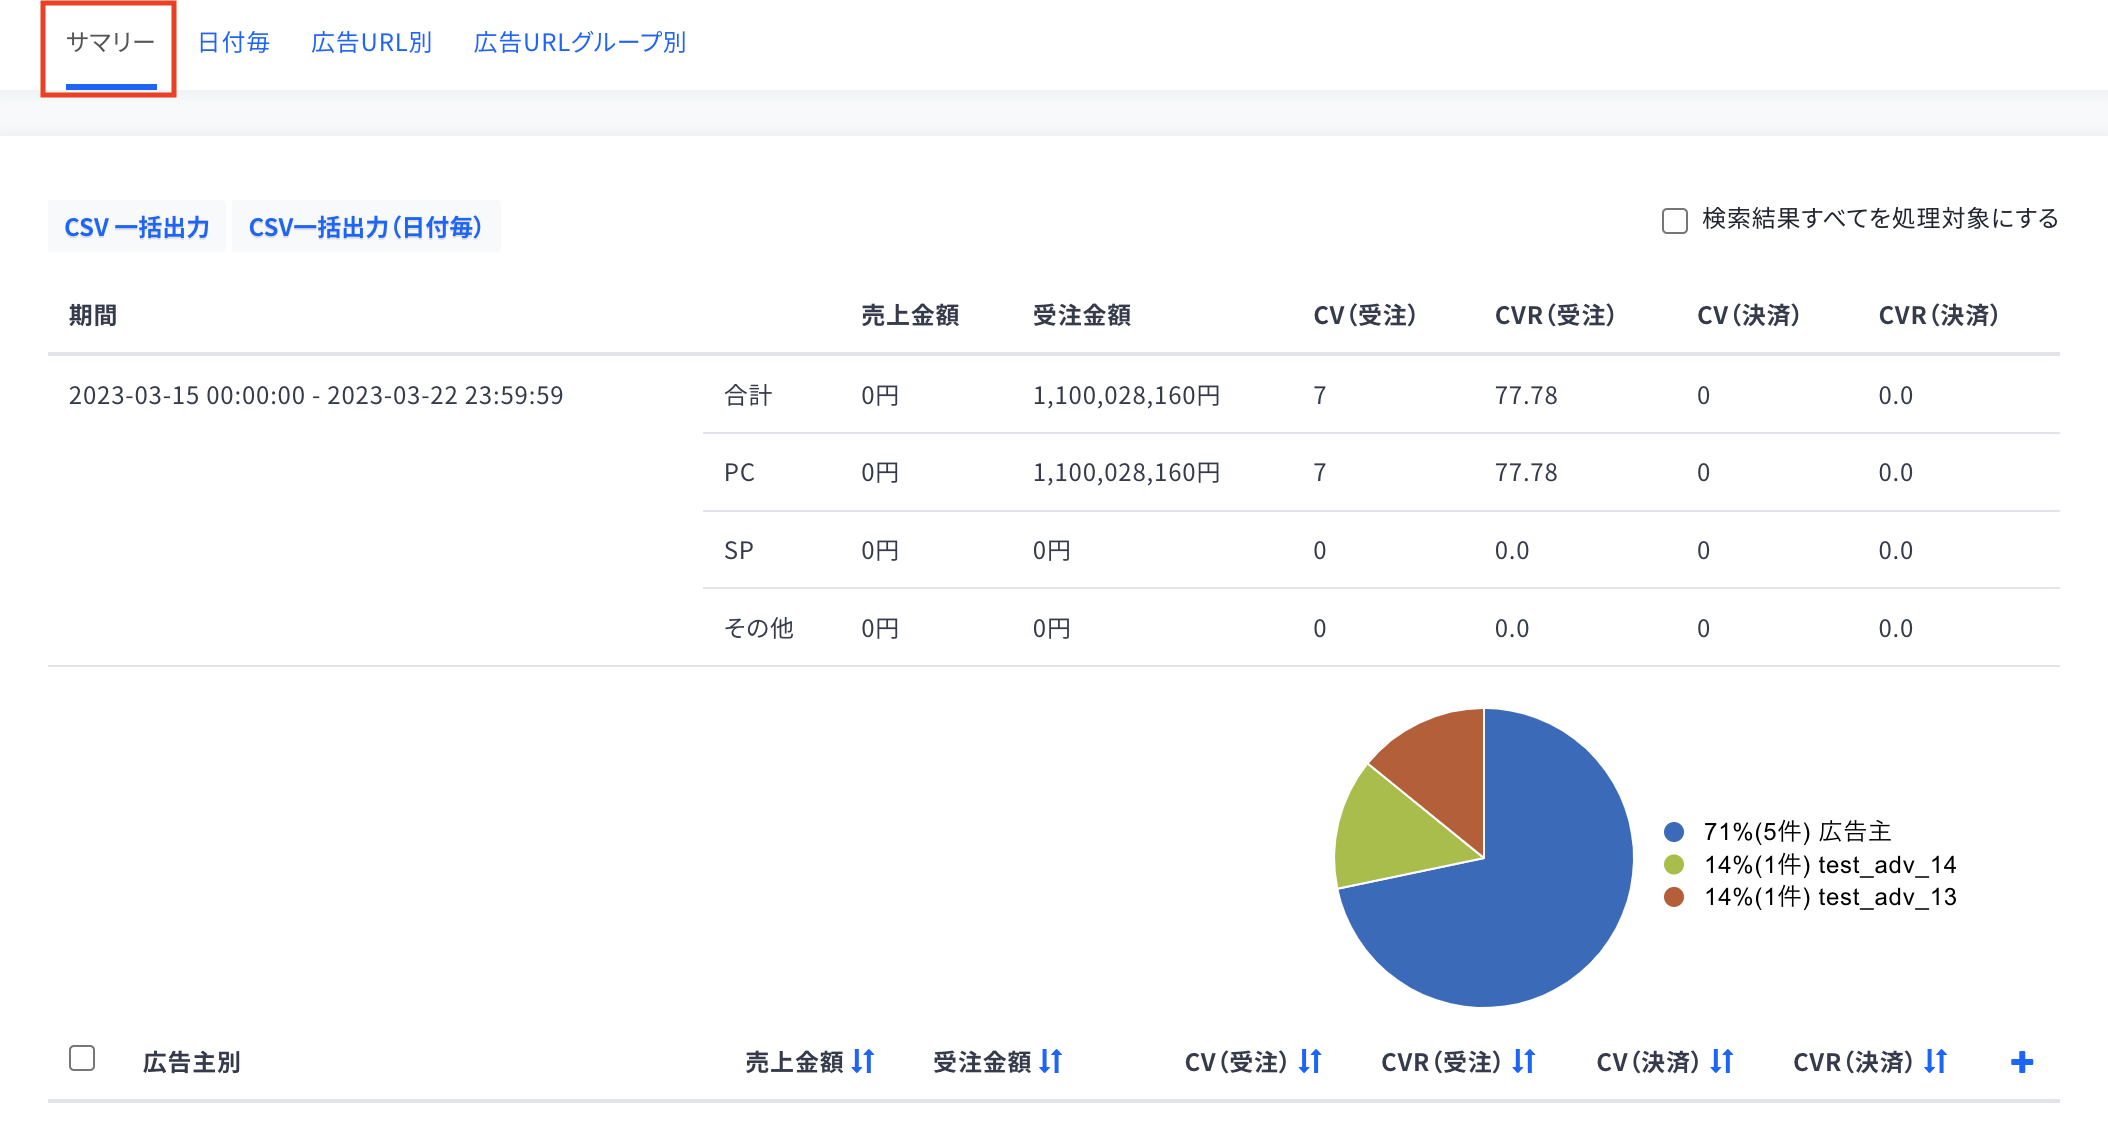This screenshot has height=1126, width=2108.
Task: Click the CSV一括出力 button
Action: click(137, 227)
